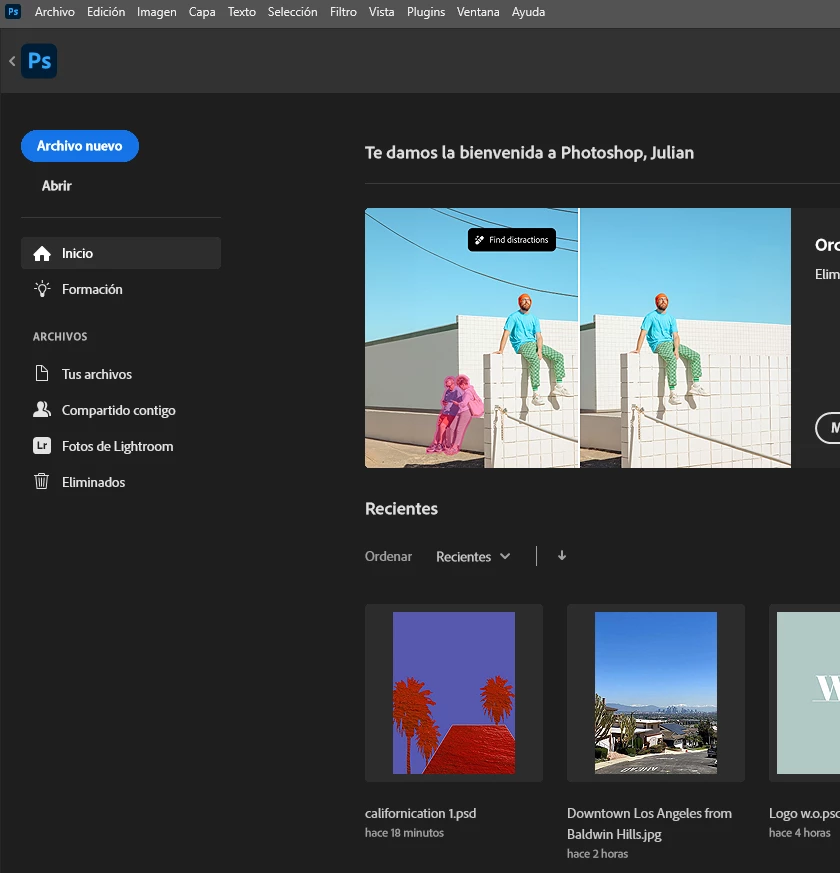Click the welcome heading to Julian
The width and height of the screenshot is (840, 873).
[529, 153]
